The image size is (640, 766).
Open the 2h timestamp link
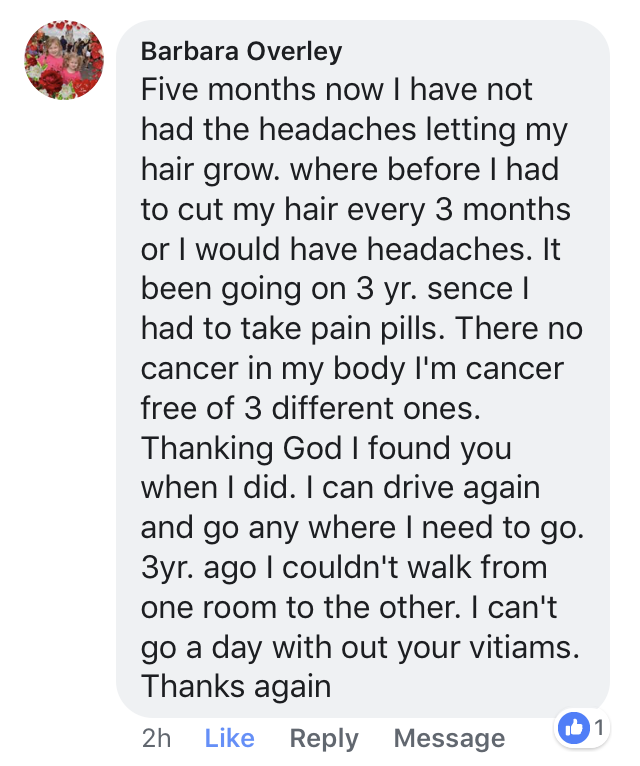click(x=156, y=738)
